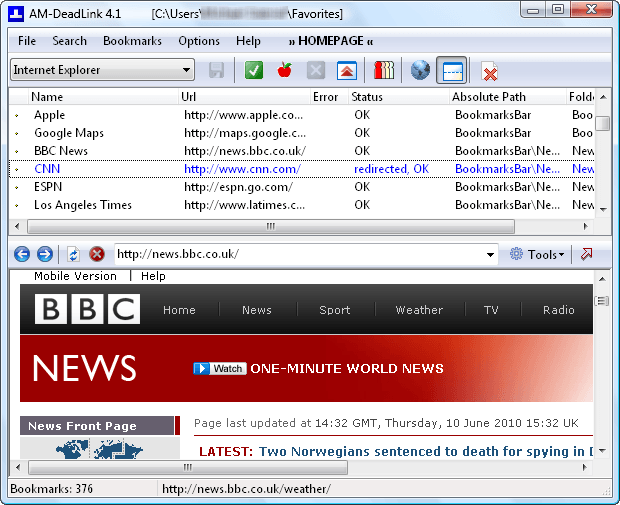
Task: Open the BBC News nav link
Action: coord(257,310)
